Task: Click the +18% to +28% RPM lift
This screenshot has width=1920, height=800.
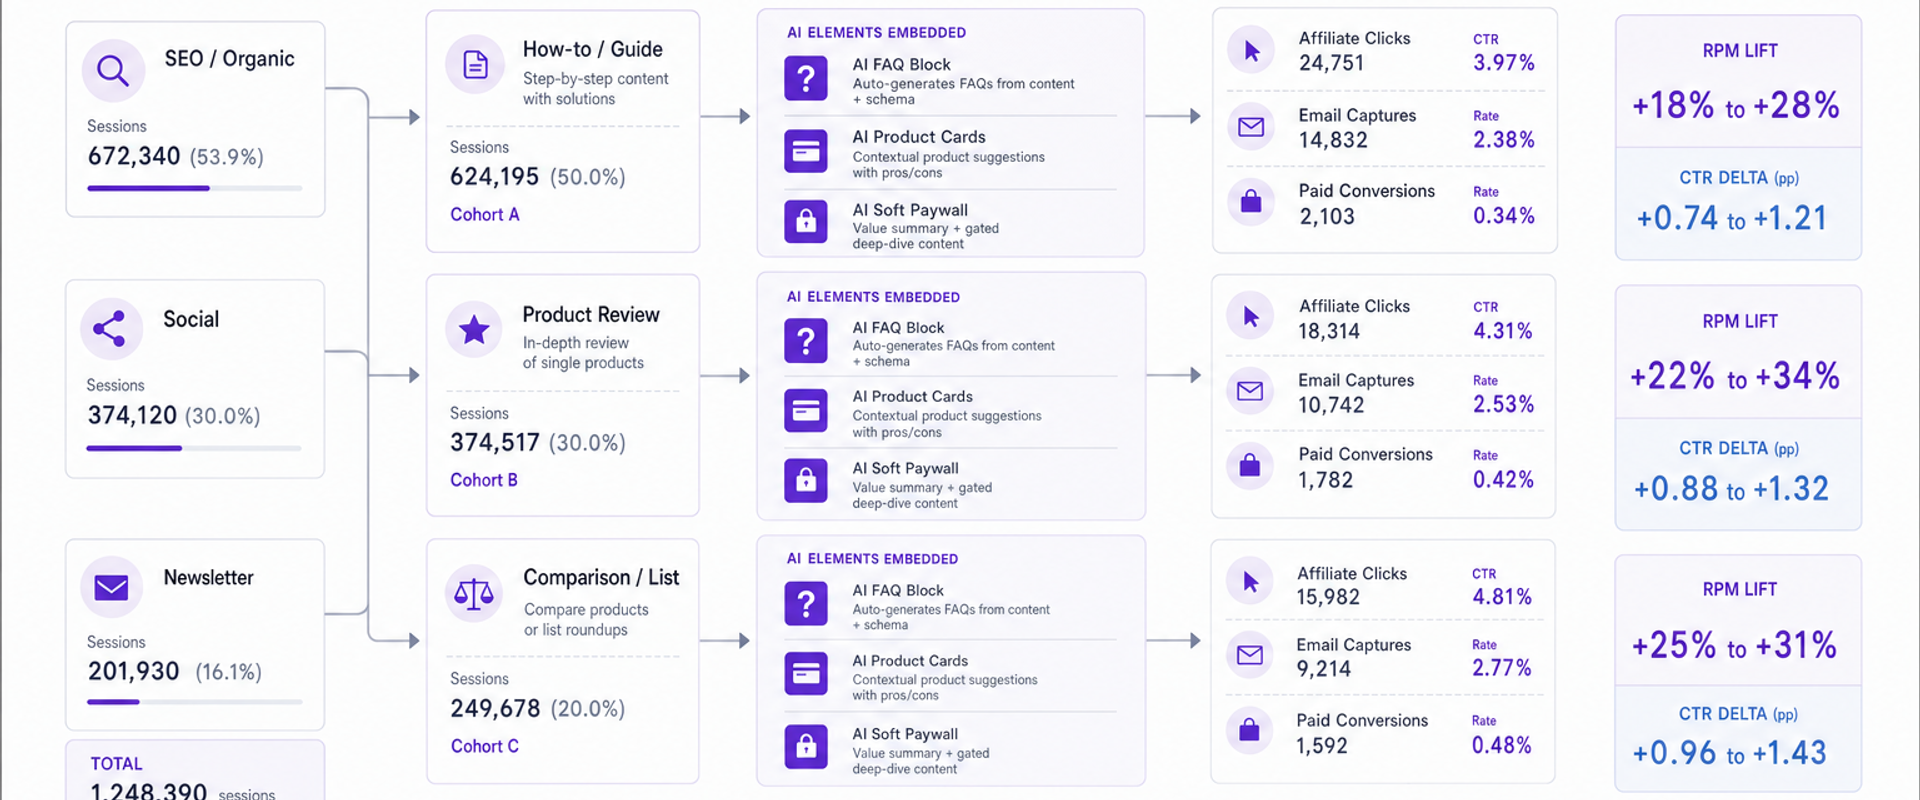Action: click(x=1736, y=105)
